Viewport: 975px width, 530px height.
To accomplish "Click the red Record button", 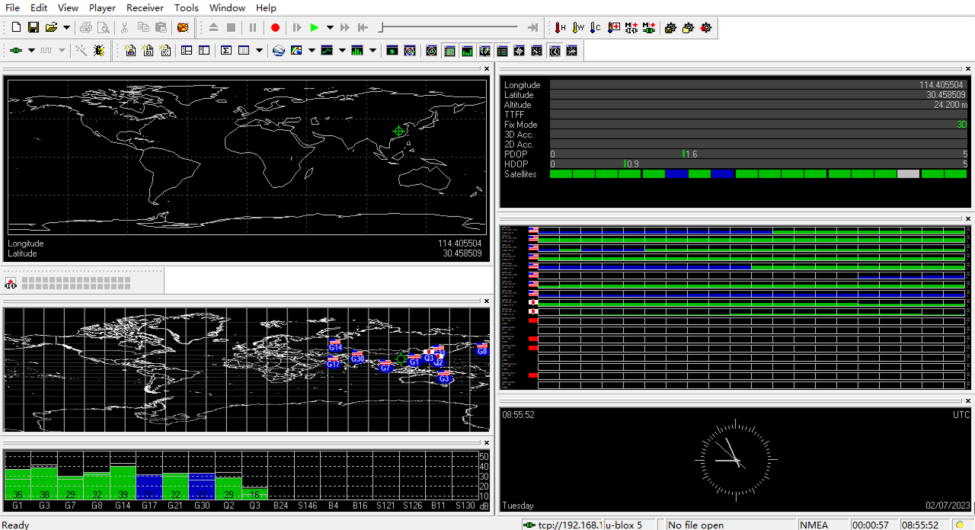I will [275, 28].
